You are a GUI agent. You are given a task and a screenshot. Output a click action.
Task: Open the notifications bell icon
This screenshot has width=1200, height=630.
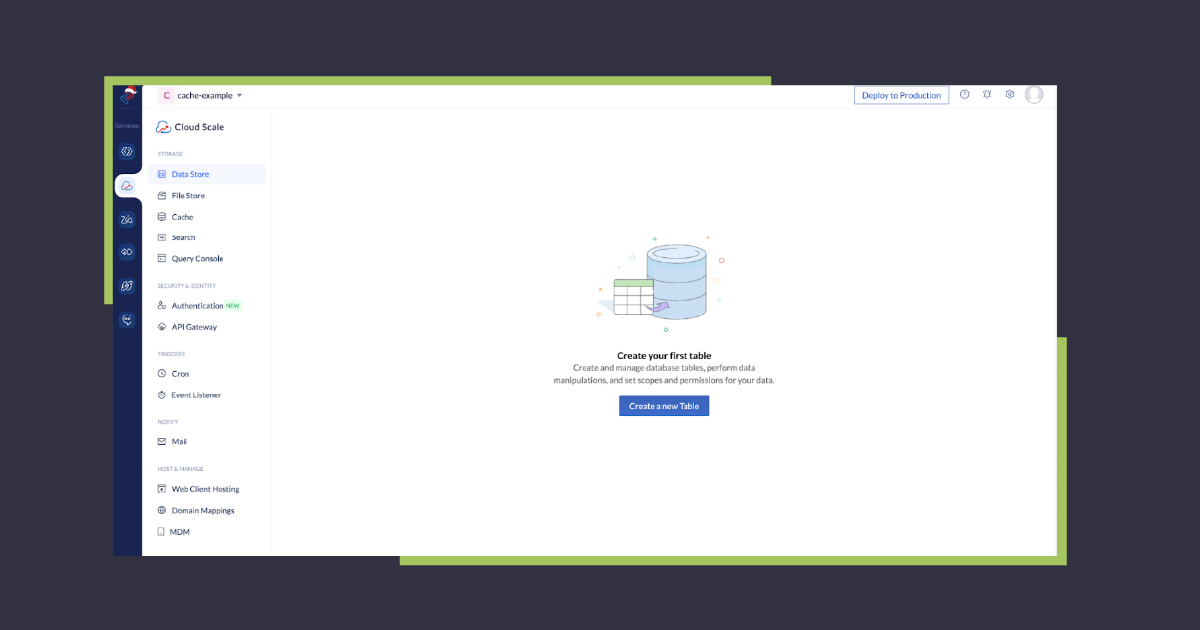(x=987, y=95)
